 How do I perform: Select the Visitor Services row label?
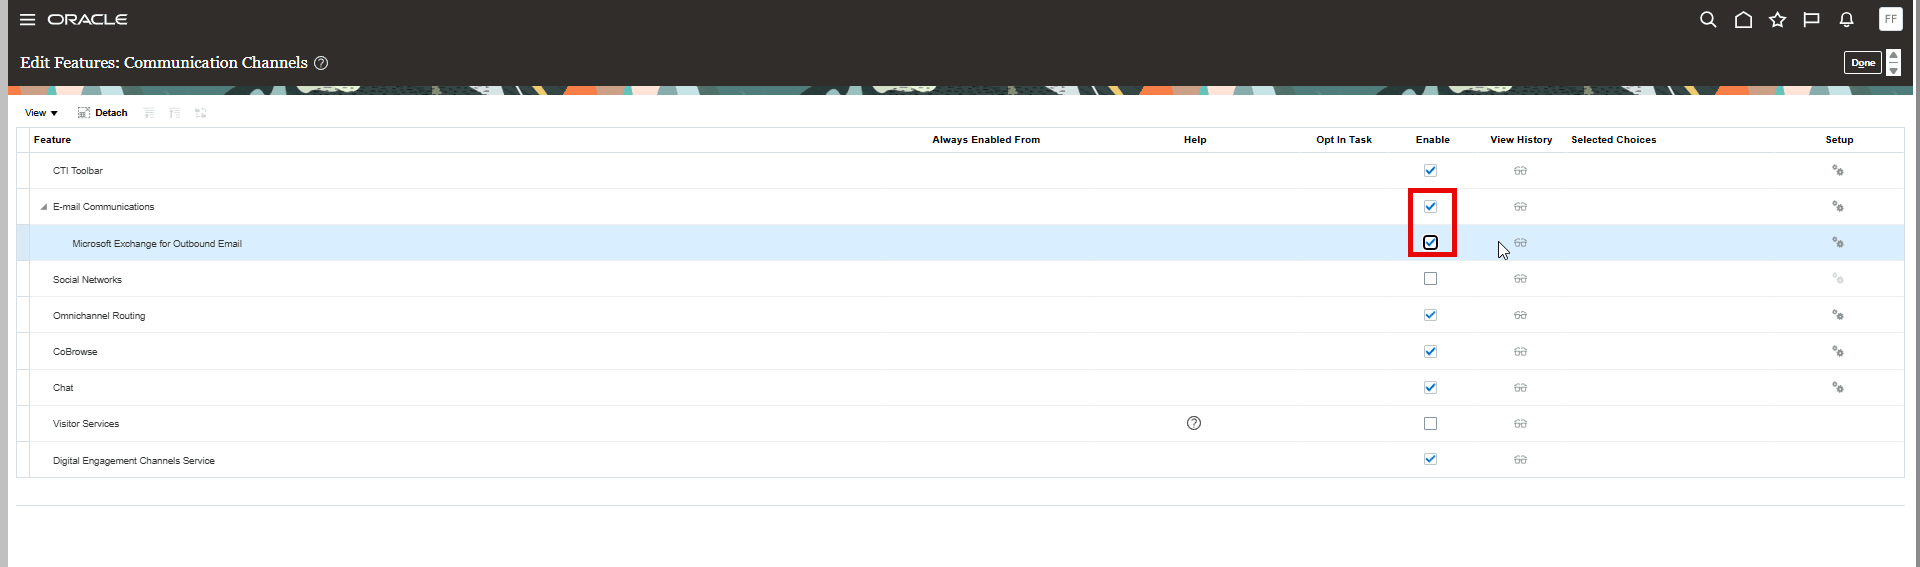[86, 424]
